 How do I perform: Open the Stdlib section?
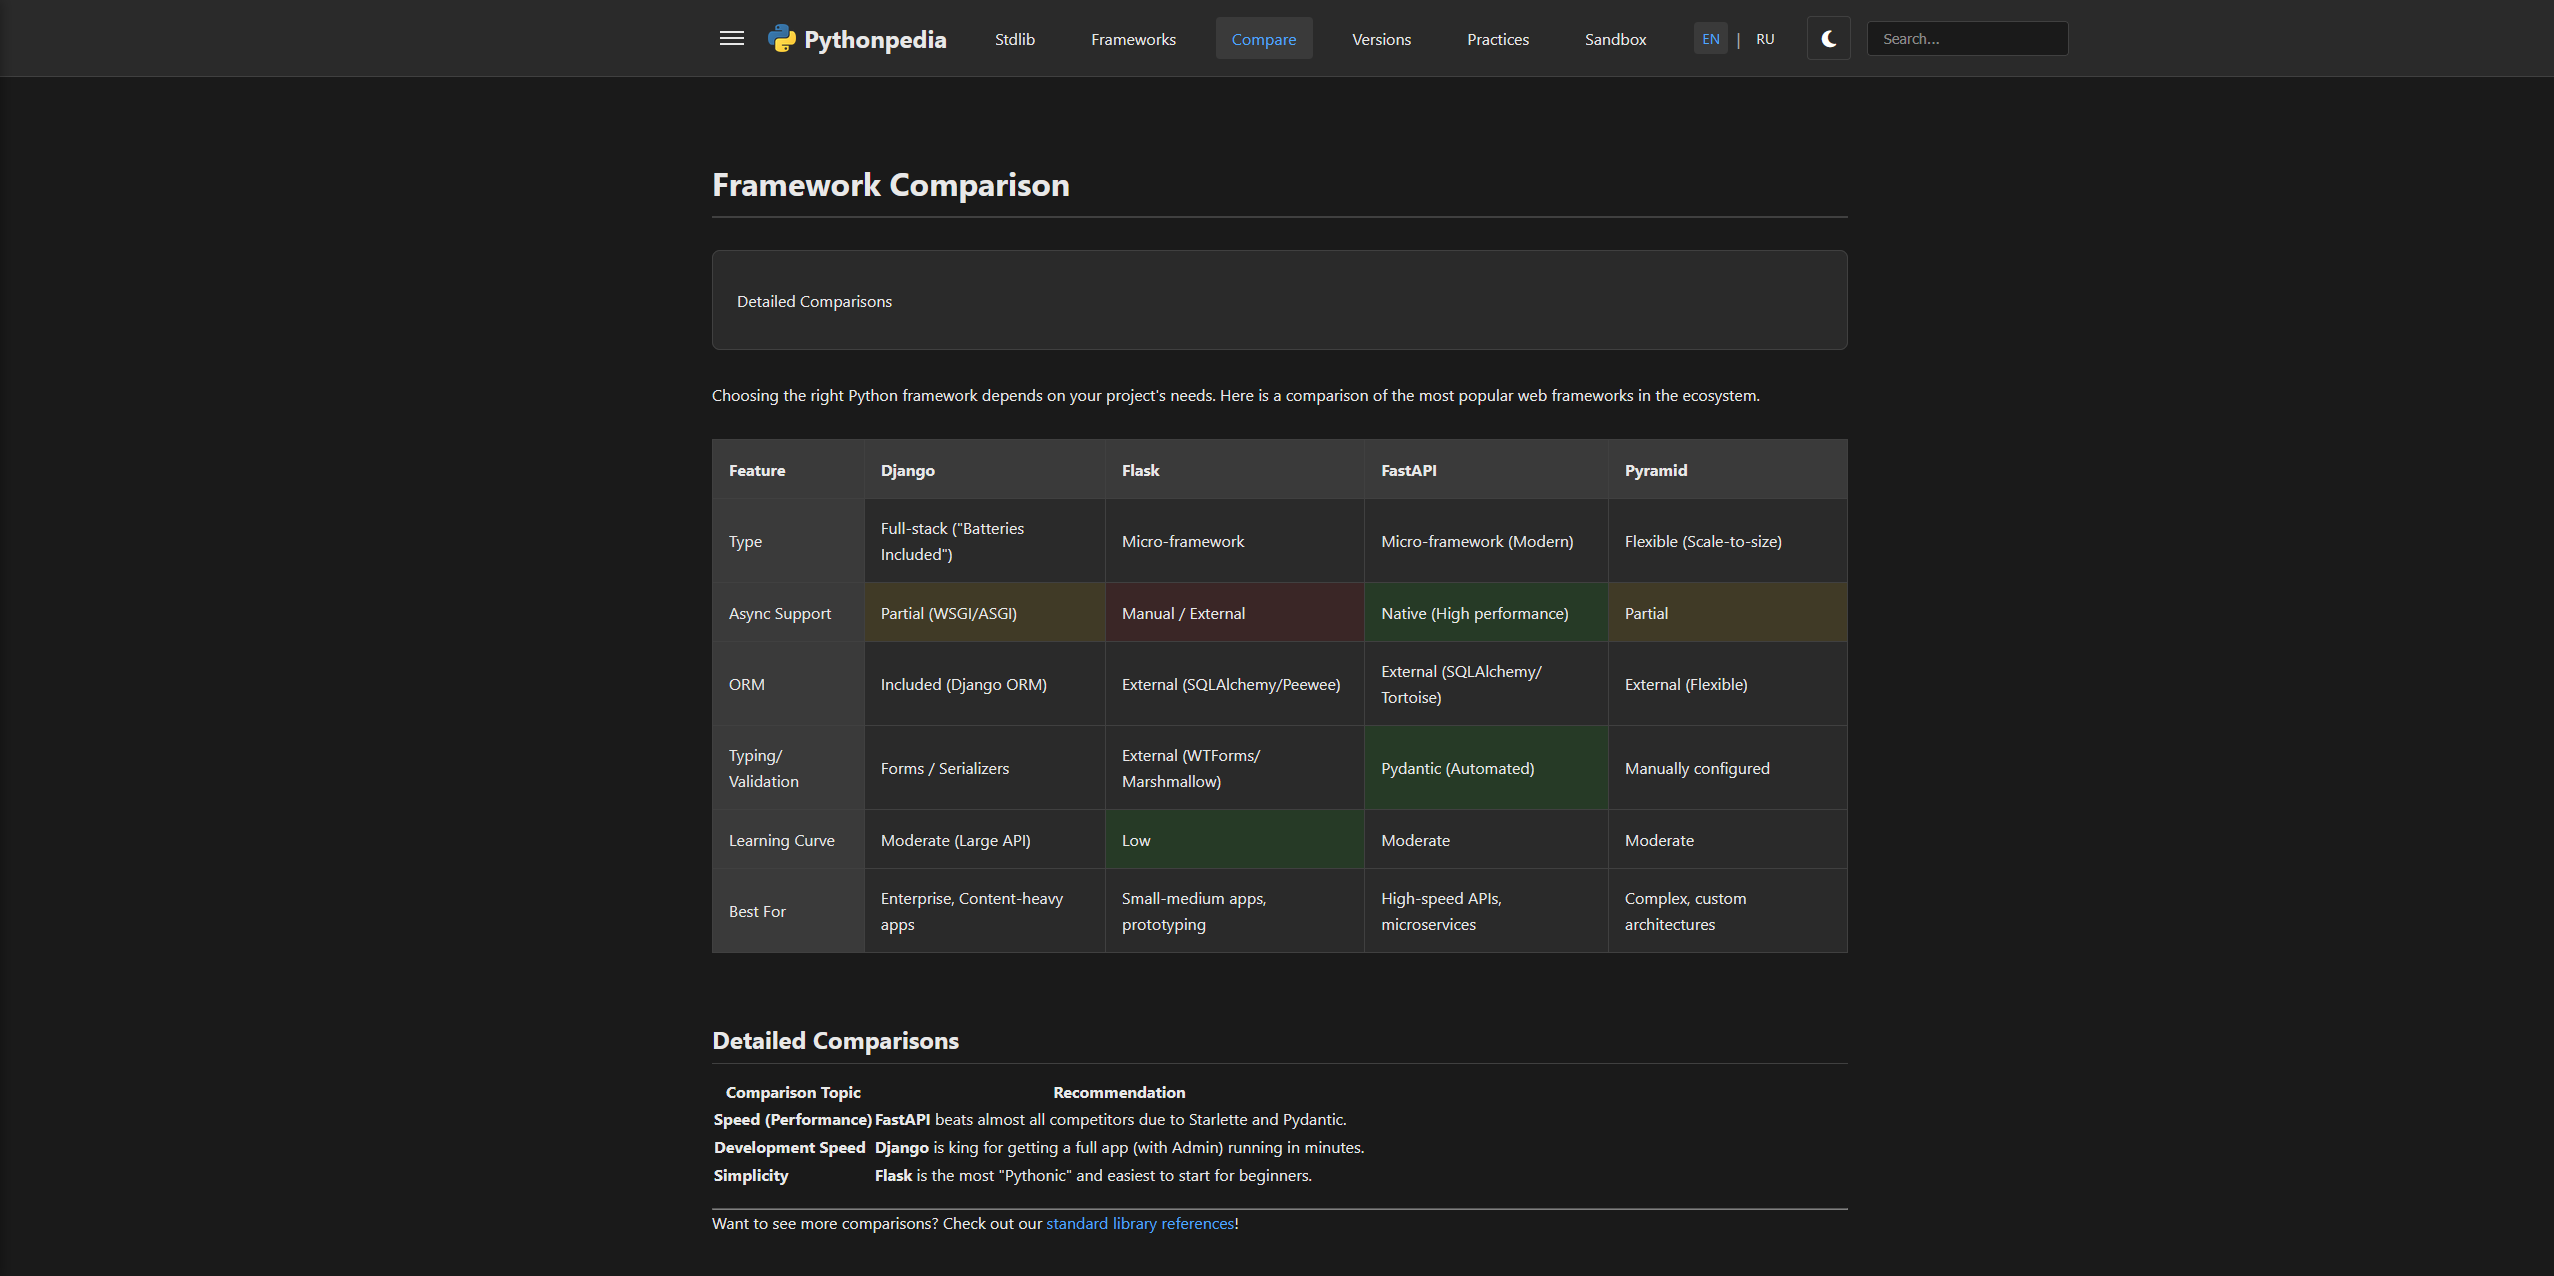pyautogui.click(x=1014, y=39)
